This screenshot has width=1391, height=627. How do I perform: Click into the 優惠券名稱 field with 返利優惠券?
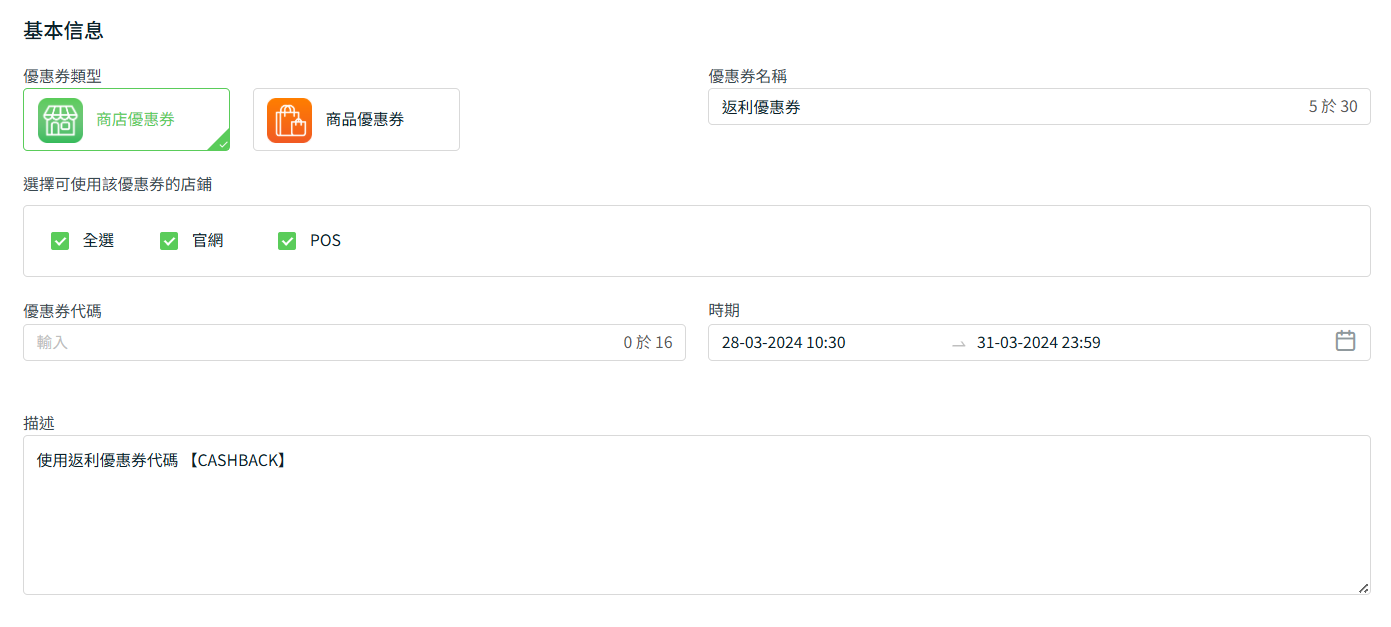[x=1000, y=107]
